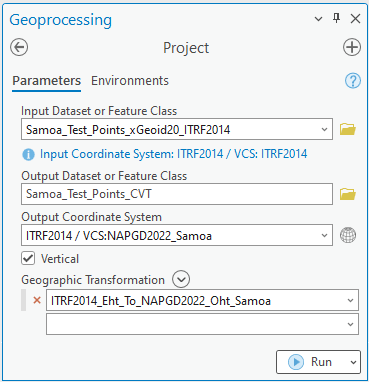Open coordinate system globe picker
The width and height of the screenshot is (369, 382).
(348, 235)
